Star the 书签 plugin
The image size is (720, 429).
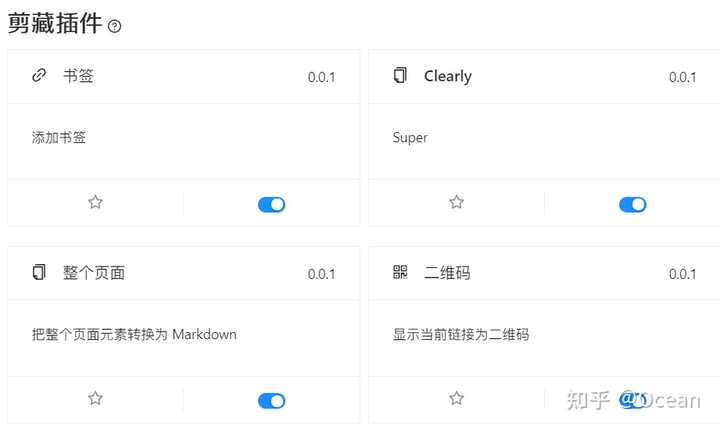[x=95, y=203]
